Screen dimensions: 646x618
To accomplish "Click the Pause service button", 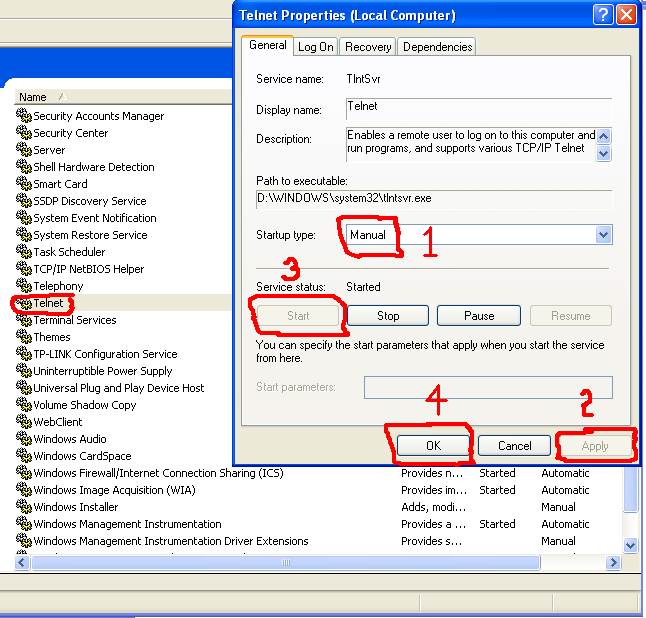I will click(x=479, y=316).
